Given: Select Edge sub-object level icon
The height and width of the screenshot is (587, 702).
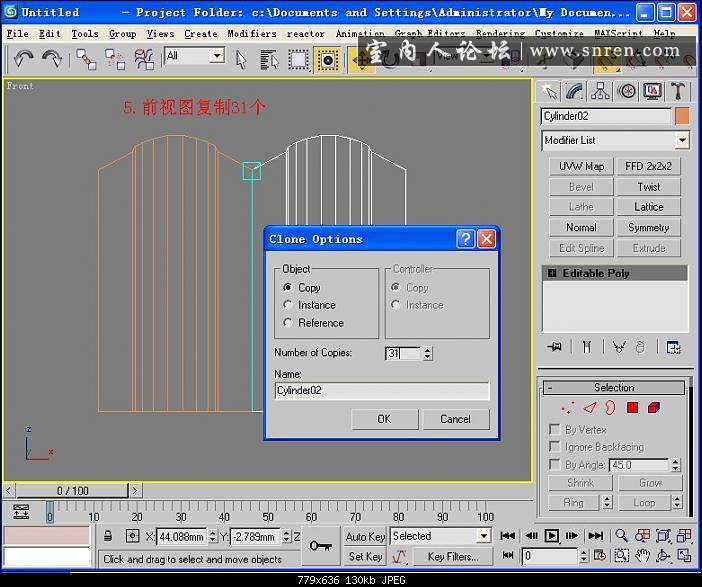Looking at the screenshot, I should click(590, 408).
